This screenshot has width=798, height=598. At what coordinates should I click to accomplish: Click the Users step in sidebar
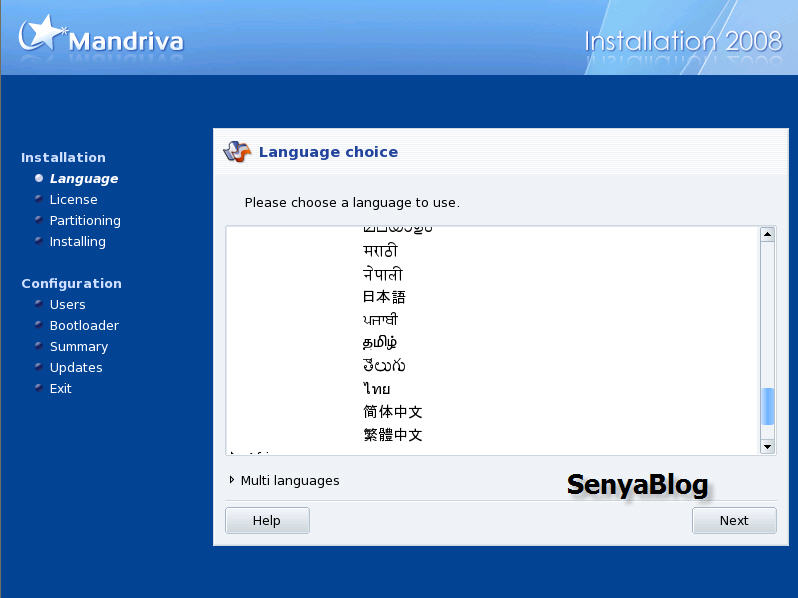[x=67, y=305]
